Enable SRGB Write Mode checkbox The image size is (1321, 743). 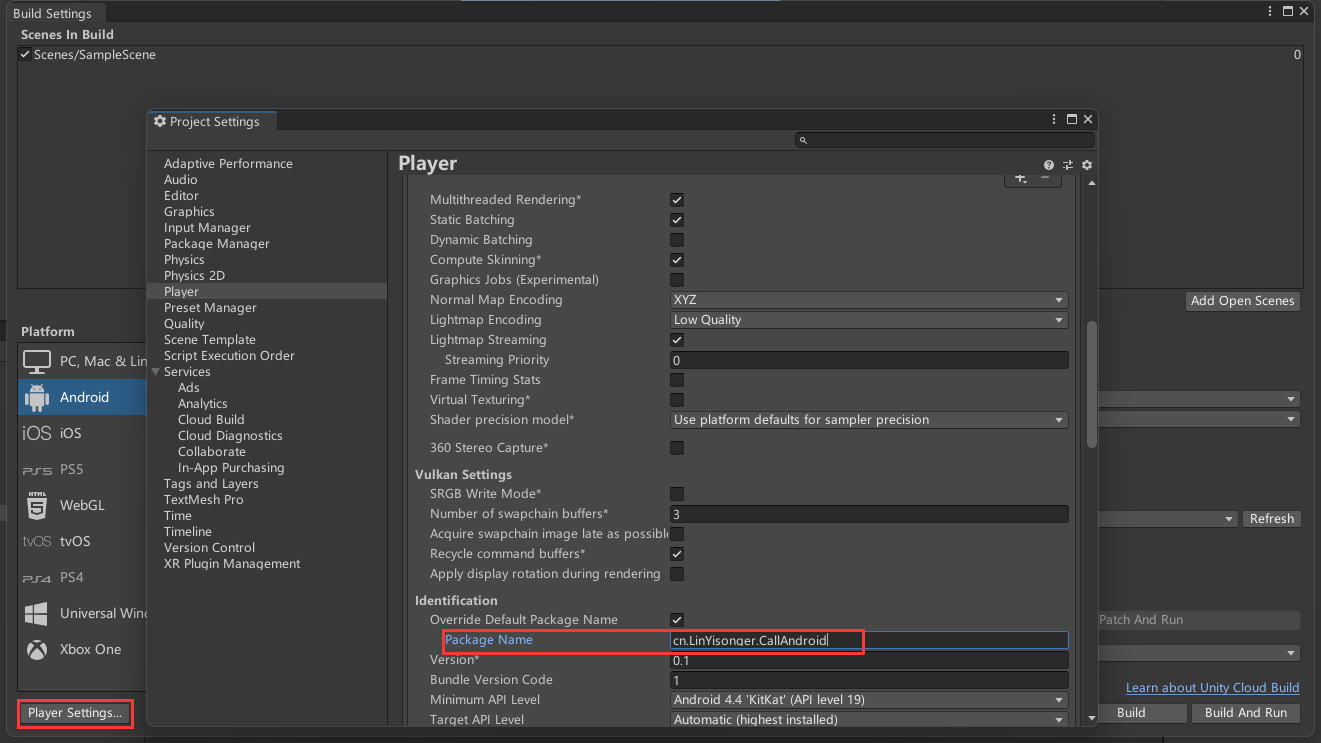click(x=677, y=494)
